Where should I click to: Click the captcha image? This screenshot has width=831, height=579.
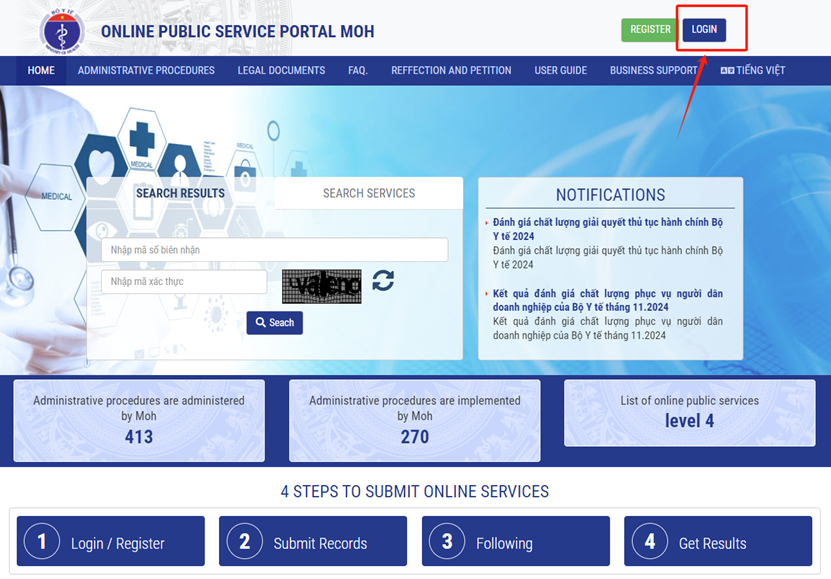[x=322, y=286]
